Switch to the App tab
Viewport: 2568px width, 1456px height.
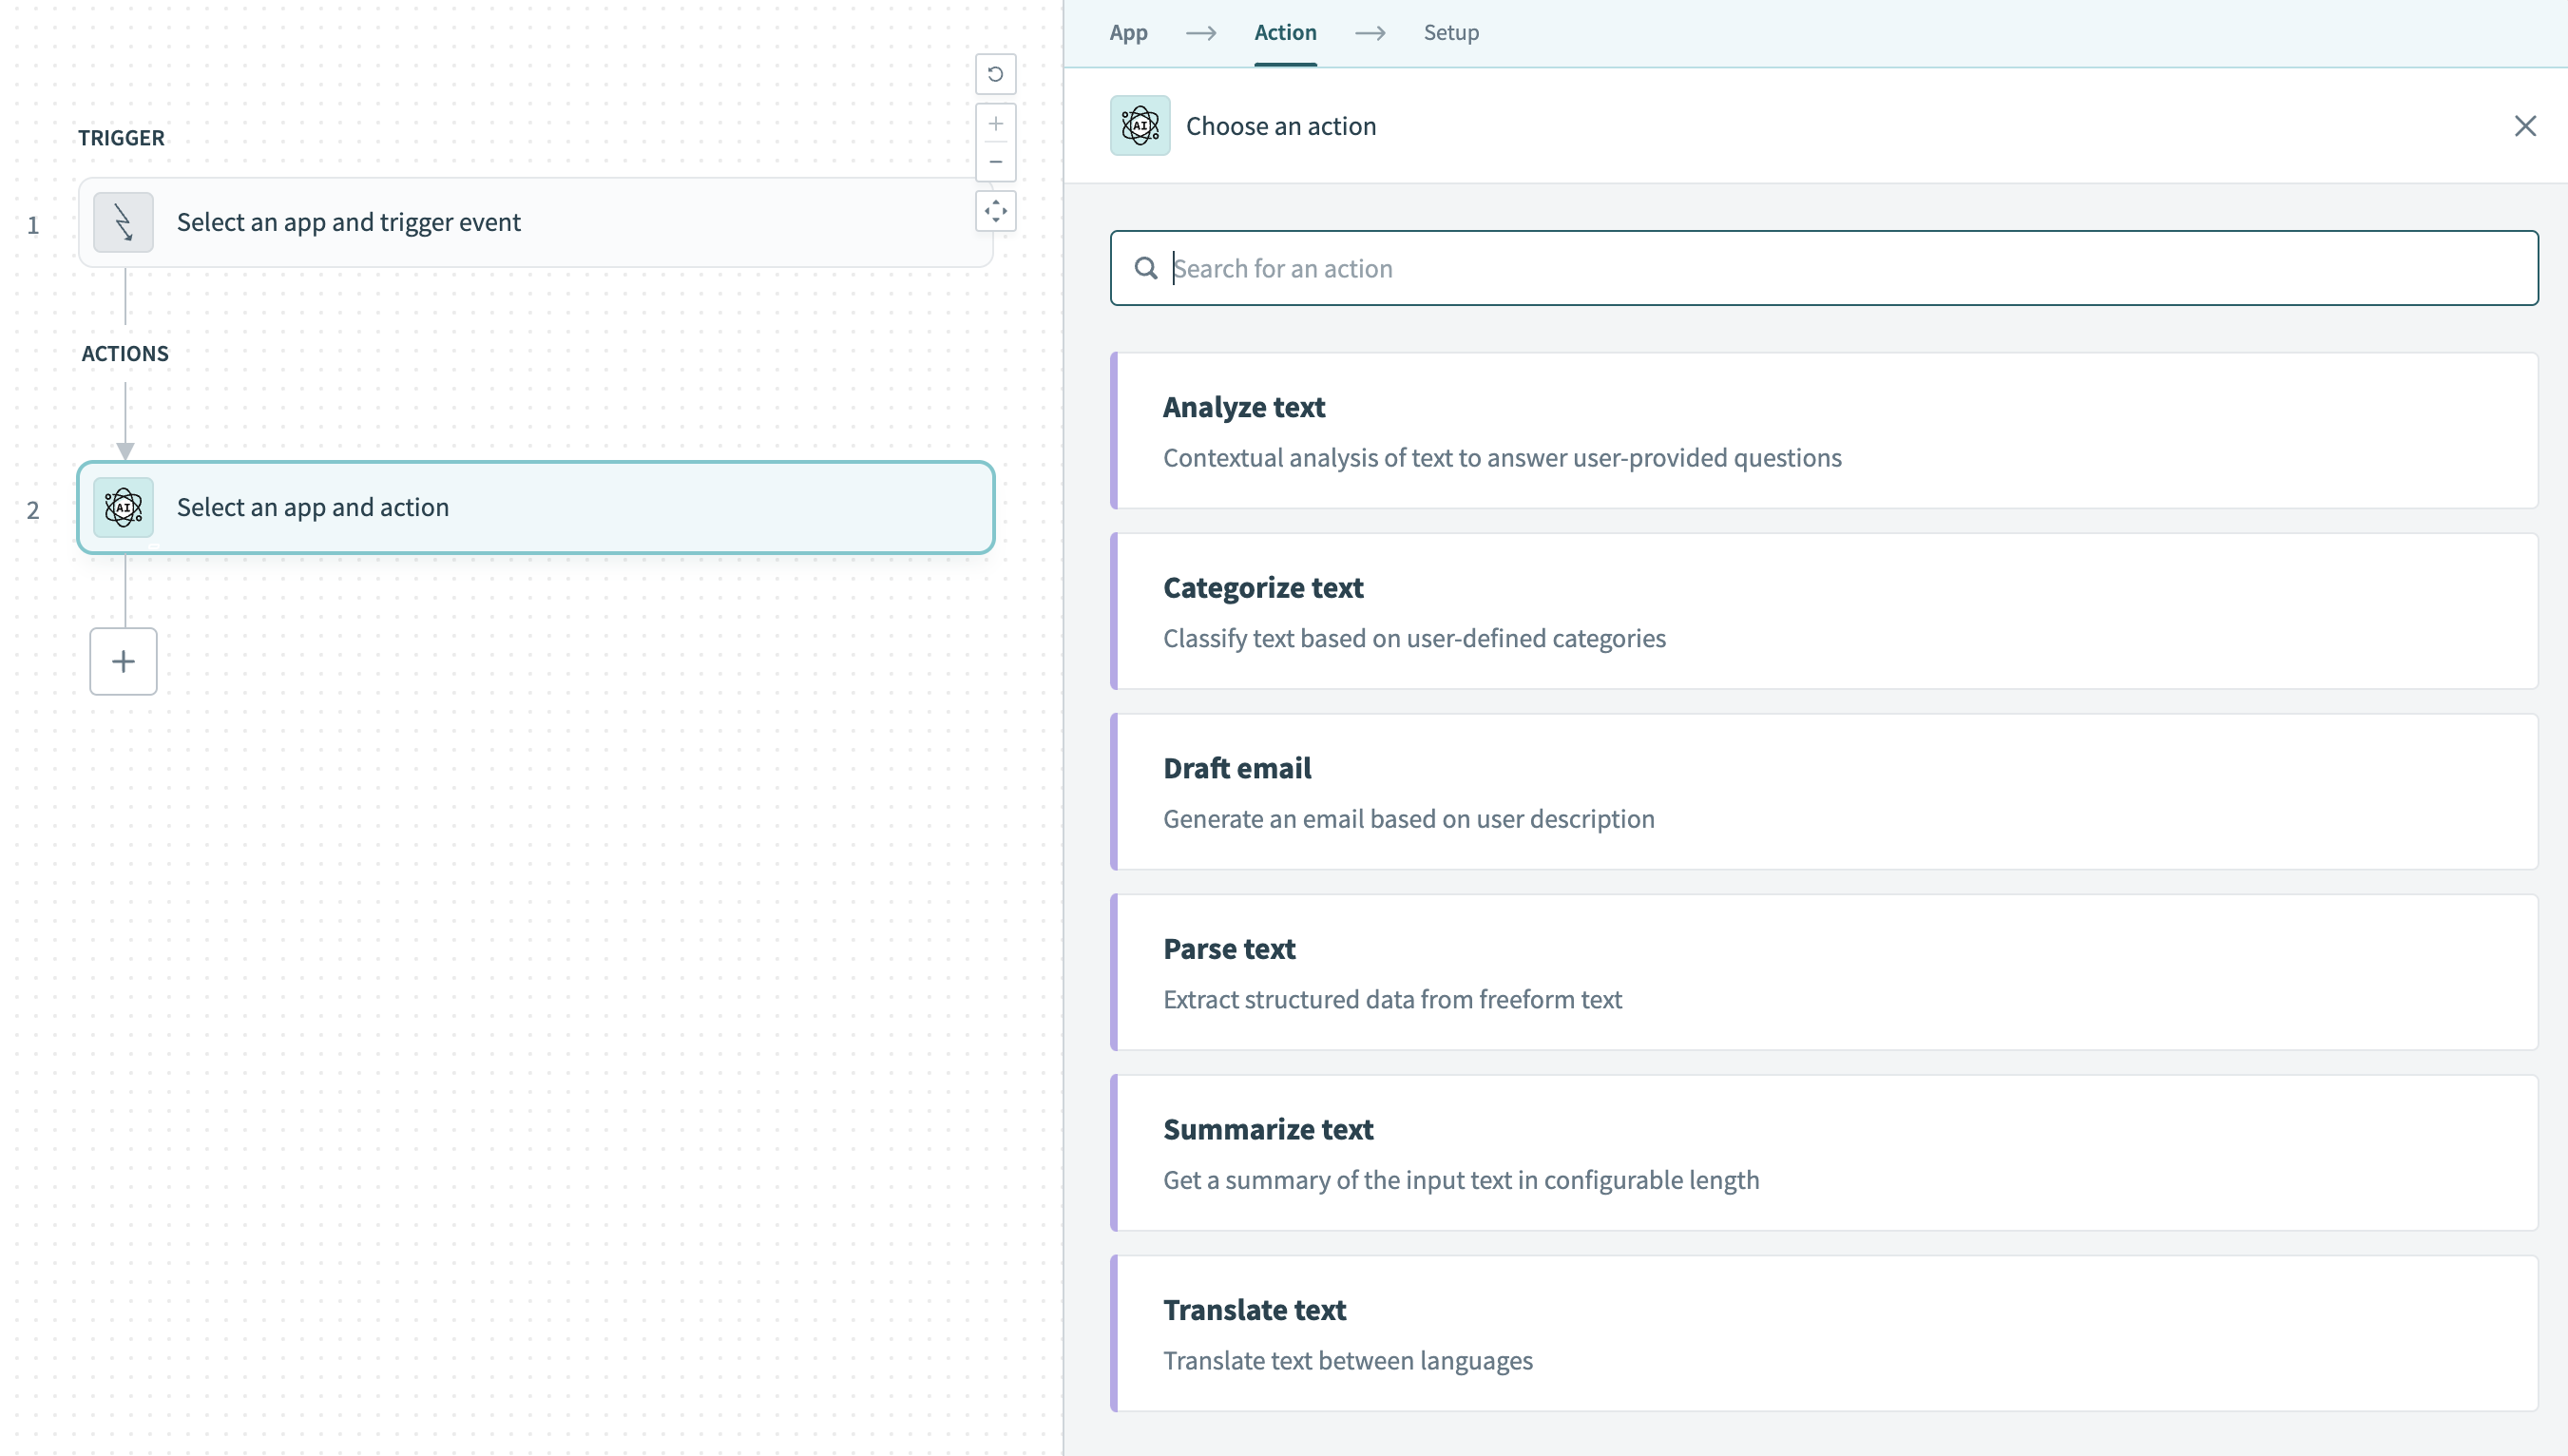1128,32
